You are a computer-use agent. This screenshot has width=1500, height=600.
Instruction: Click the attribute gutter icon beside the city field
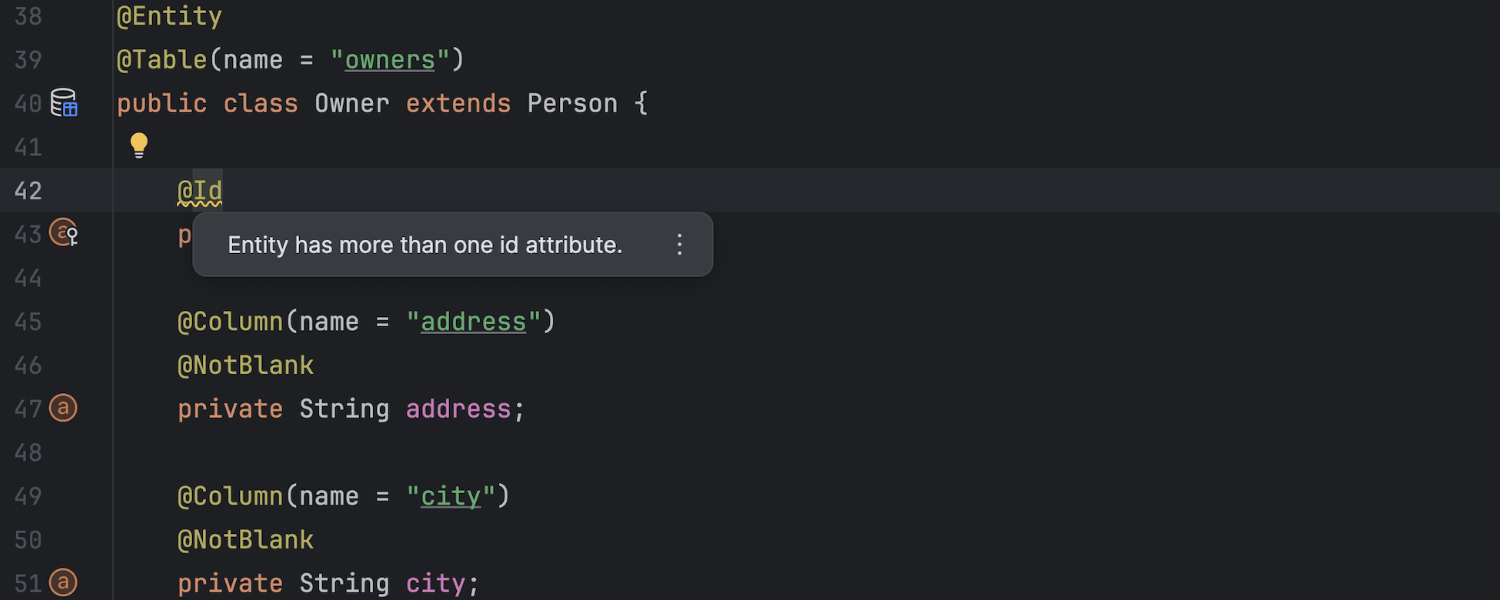coord(63,582)
